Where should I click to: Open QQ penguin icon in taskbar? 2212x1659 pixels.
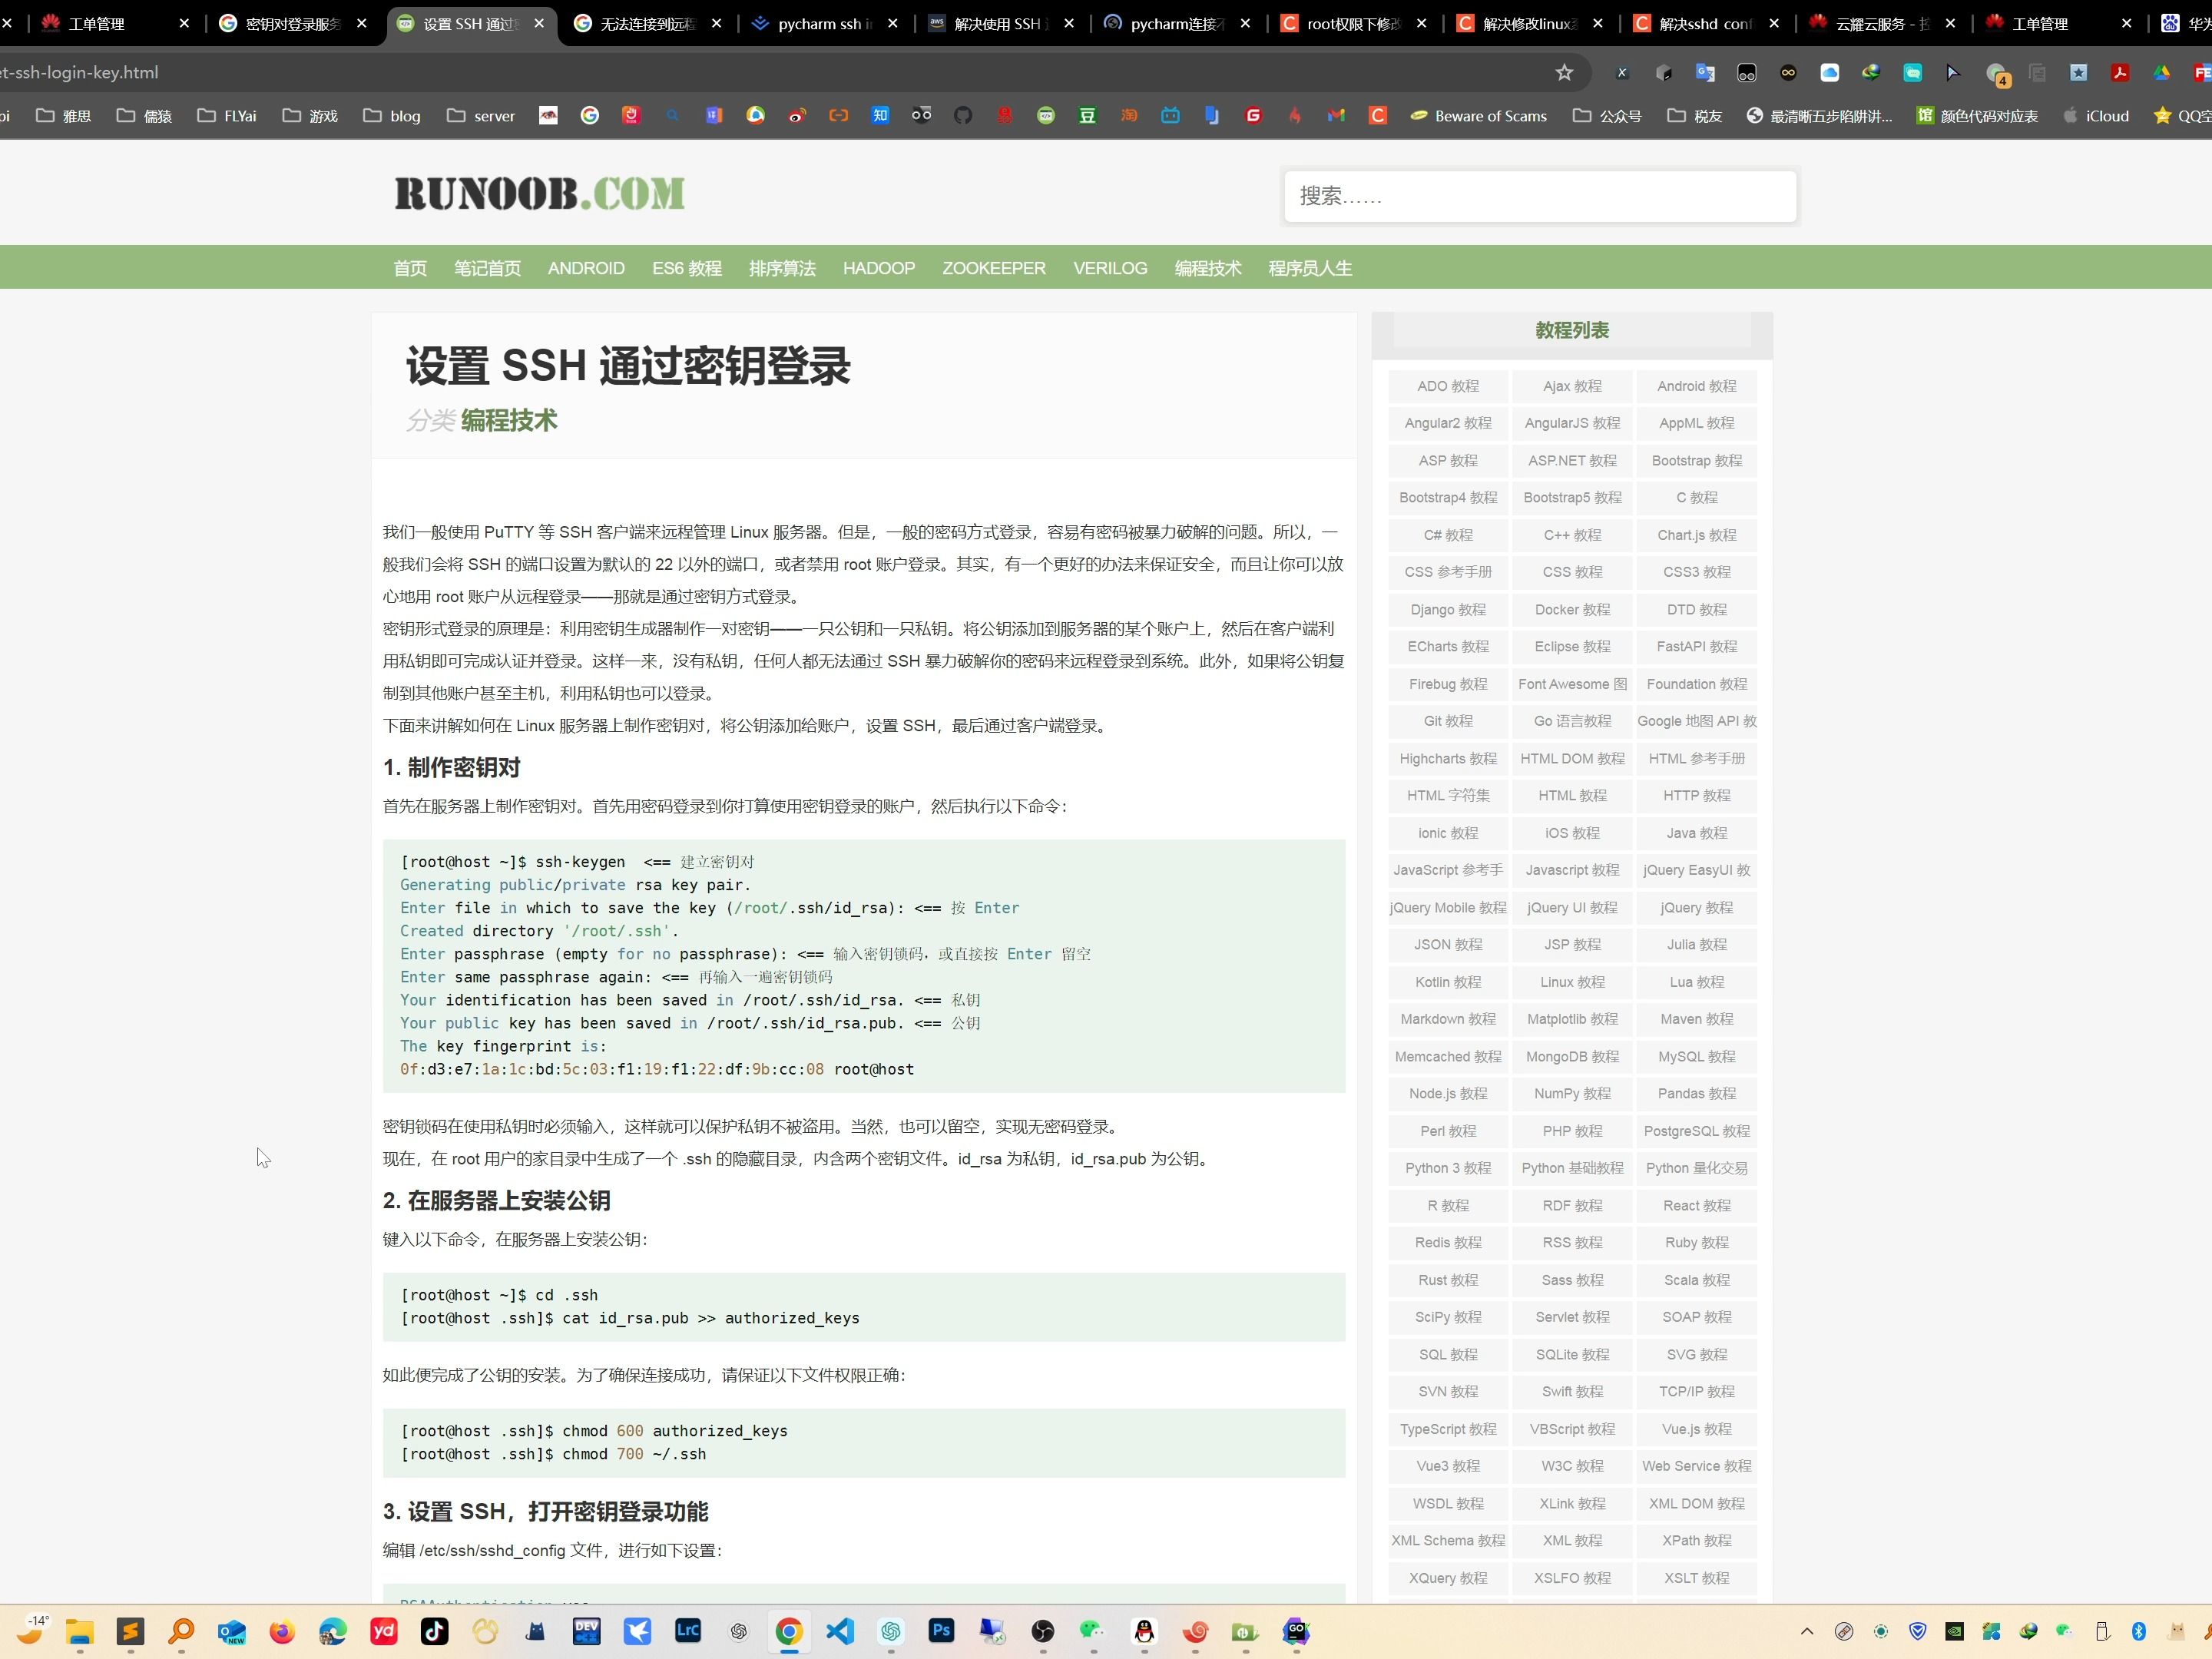pyautogui.click(x=1144, y=1632)
